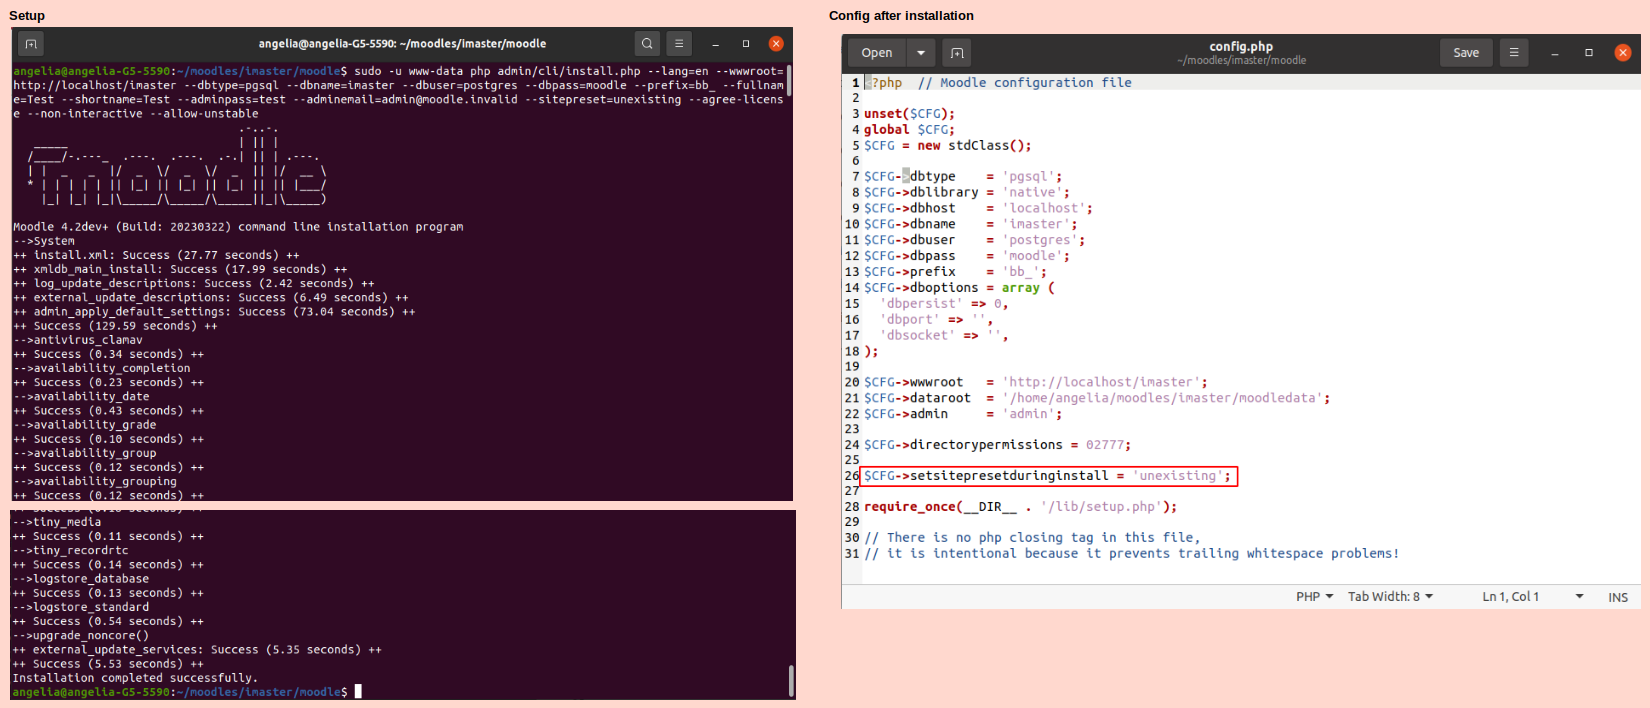
Task: Click the $CFG->directorypermissions line
Action: [x=997, y=445]
